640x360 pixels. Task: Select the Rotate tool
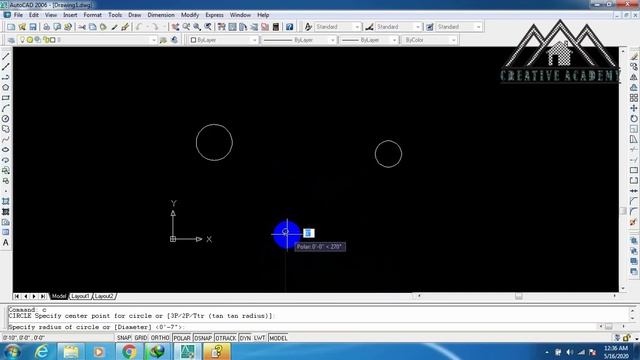tap(633, 119)
